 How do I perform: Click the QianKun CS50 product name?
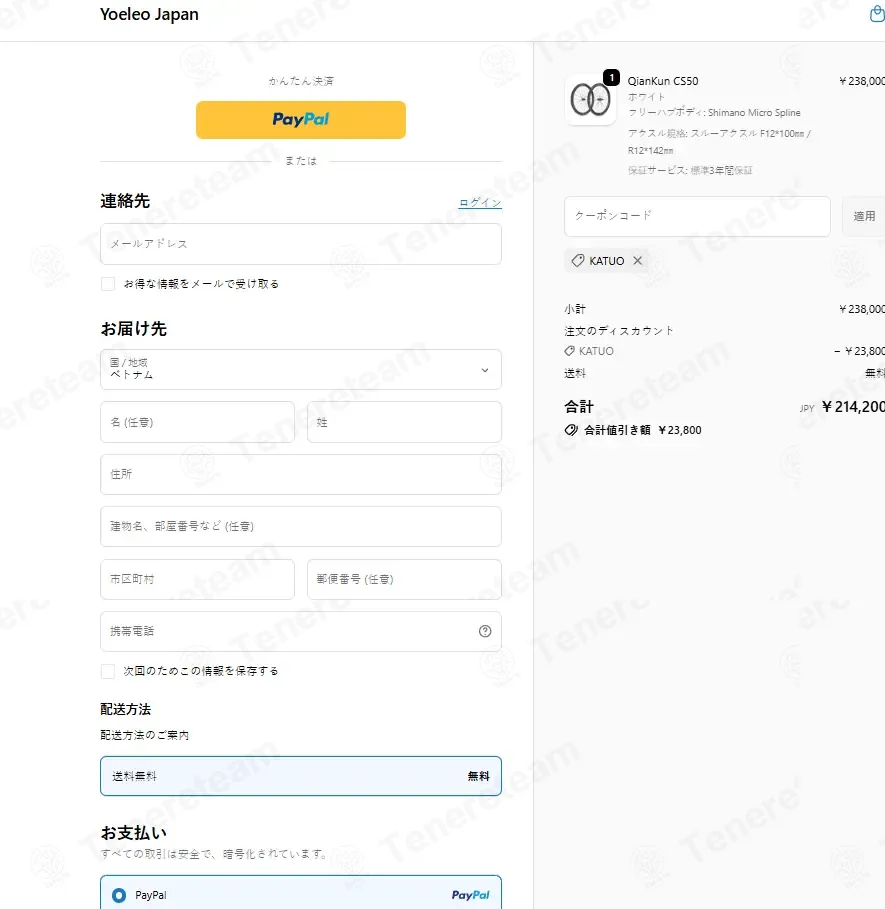tap(663, 81)
